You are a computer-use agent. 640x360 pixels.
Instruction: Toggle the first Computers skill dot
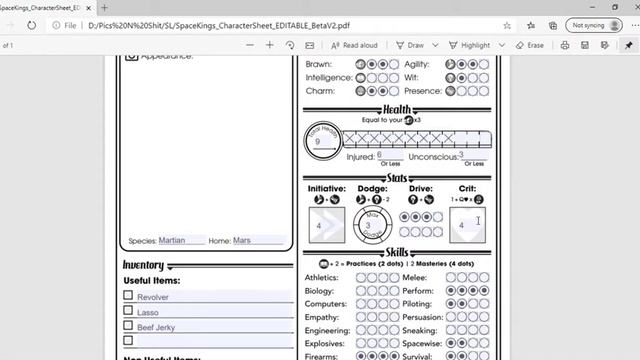[361, 304]
